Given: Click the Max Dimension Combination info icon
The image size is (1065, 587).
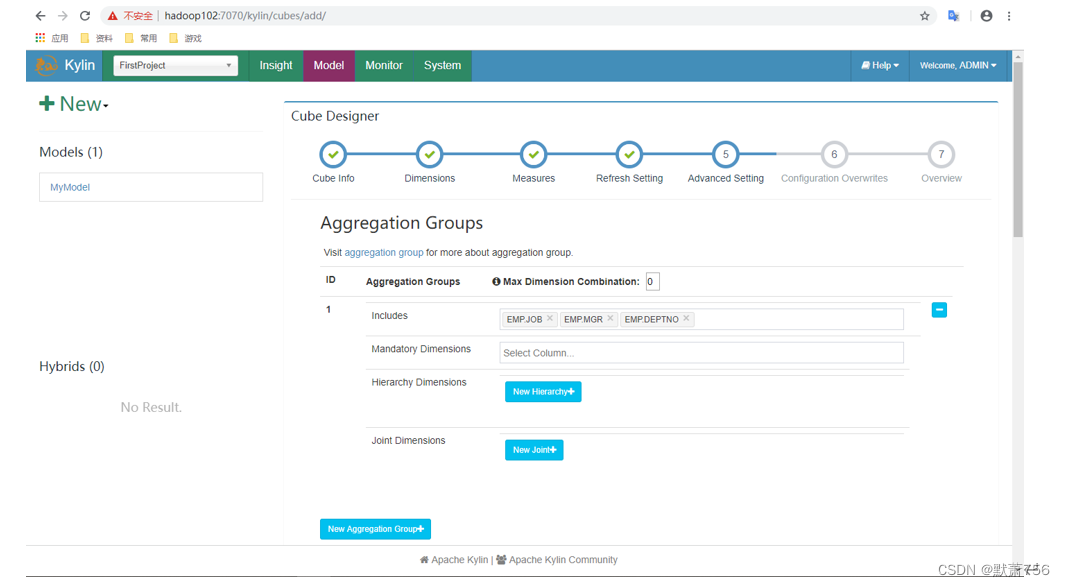Looking at the screenshot, I should (x=496, y=281).
